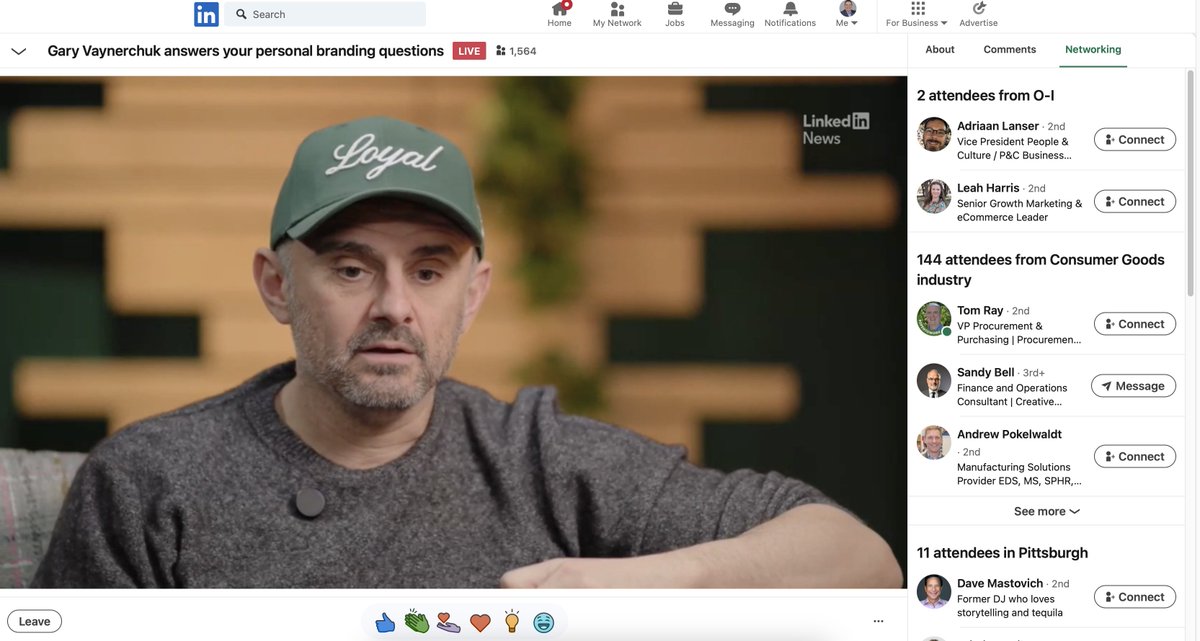React with the thumbs-up Like icon
The image size is (1200, 641).
pyautogui.click(x=385, y=622)
